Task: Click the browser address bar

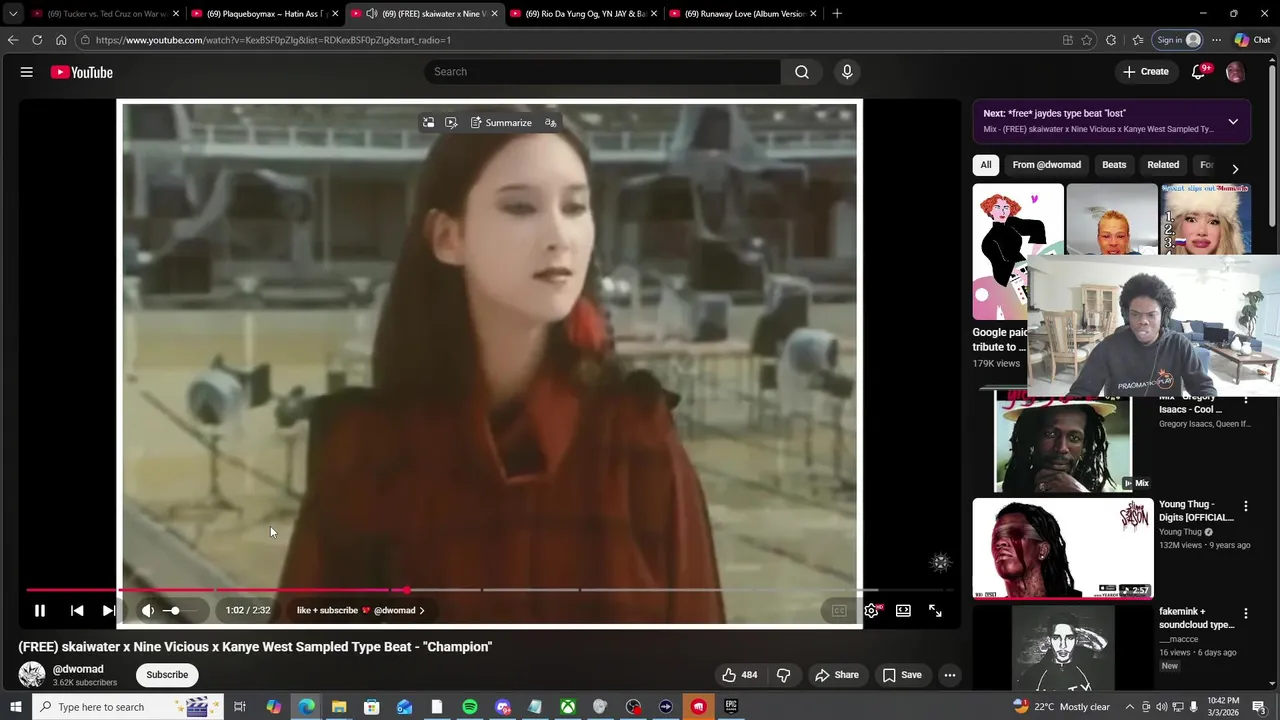Action: (570, 40)
